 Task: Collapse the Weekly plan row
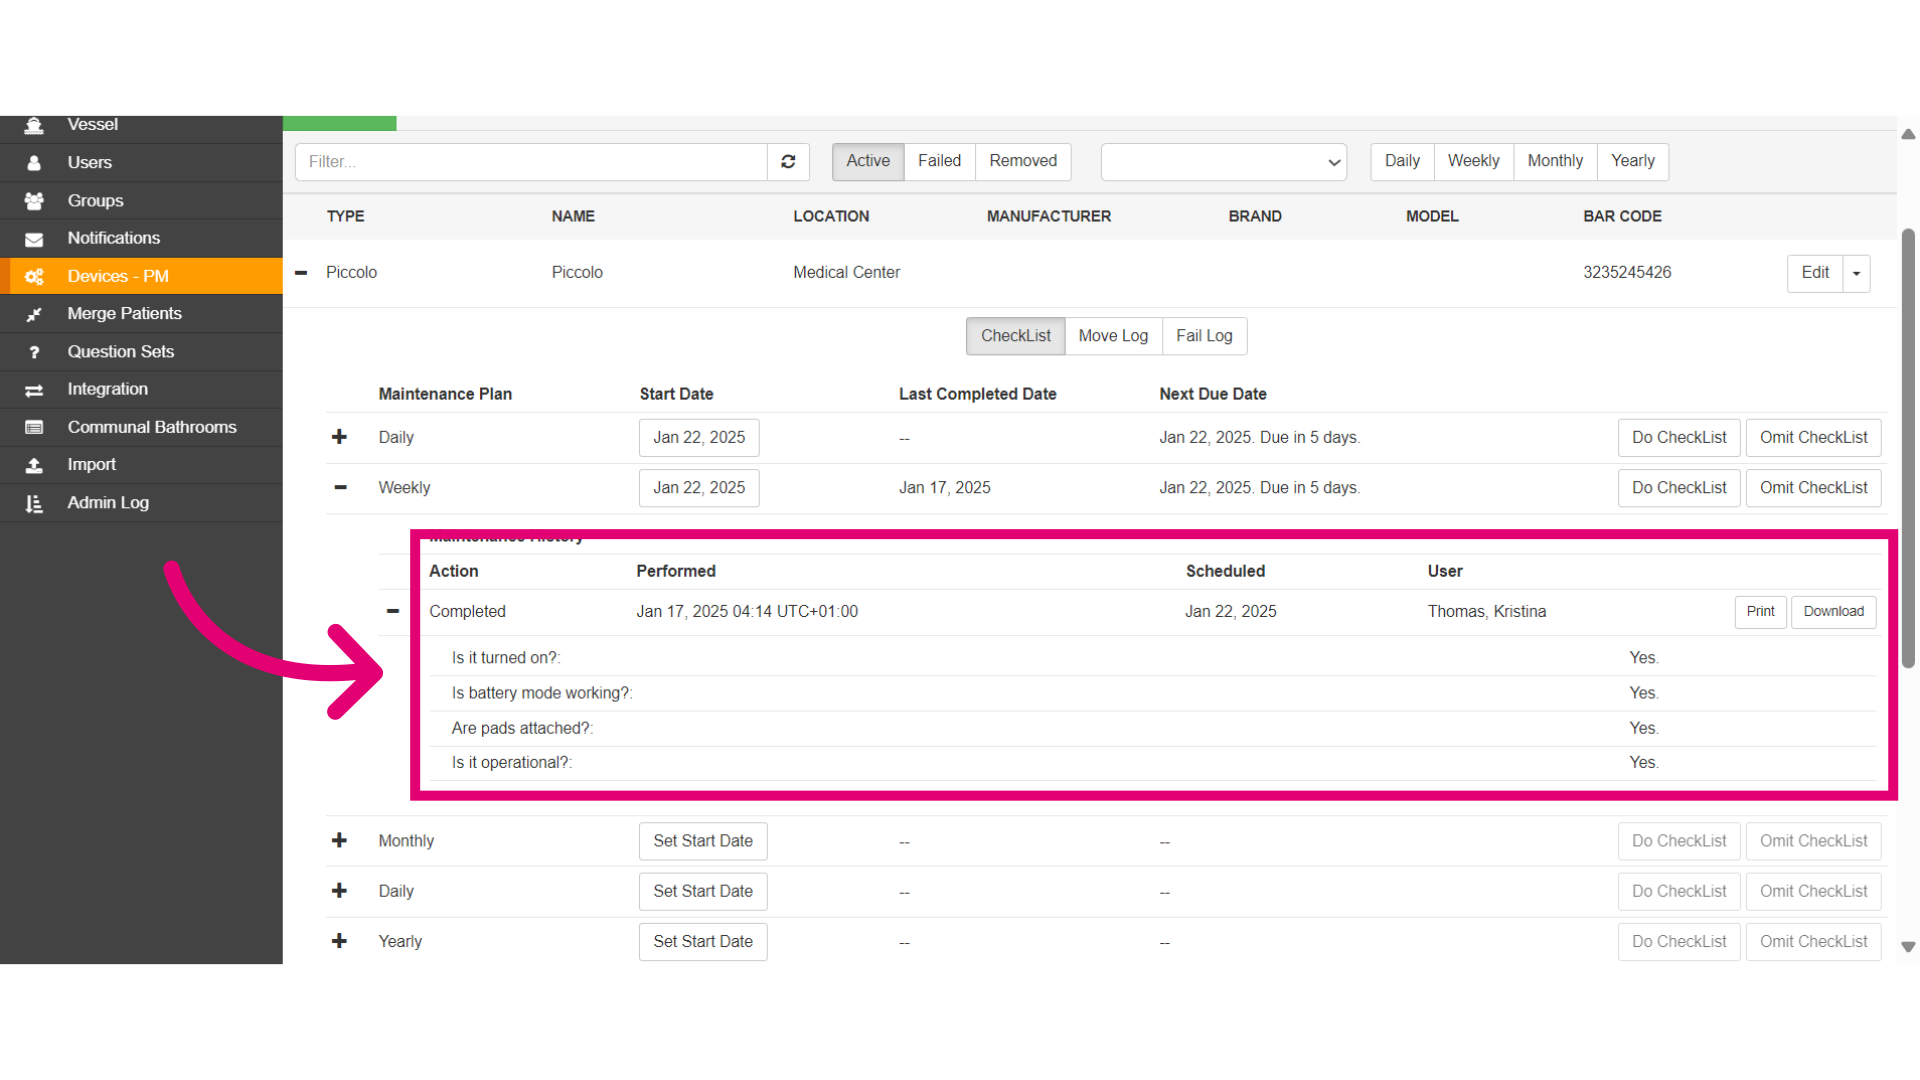point(340,487)
